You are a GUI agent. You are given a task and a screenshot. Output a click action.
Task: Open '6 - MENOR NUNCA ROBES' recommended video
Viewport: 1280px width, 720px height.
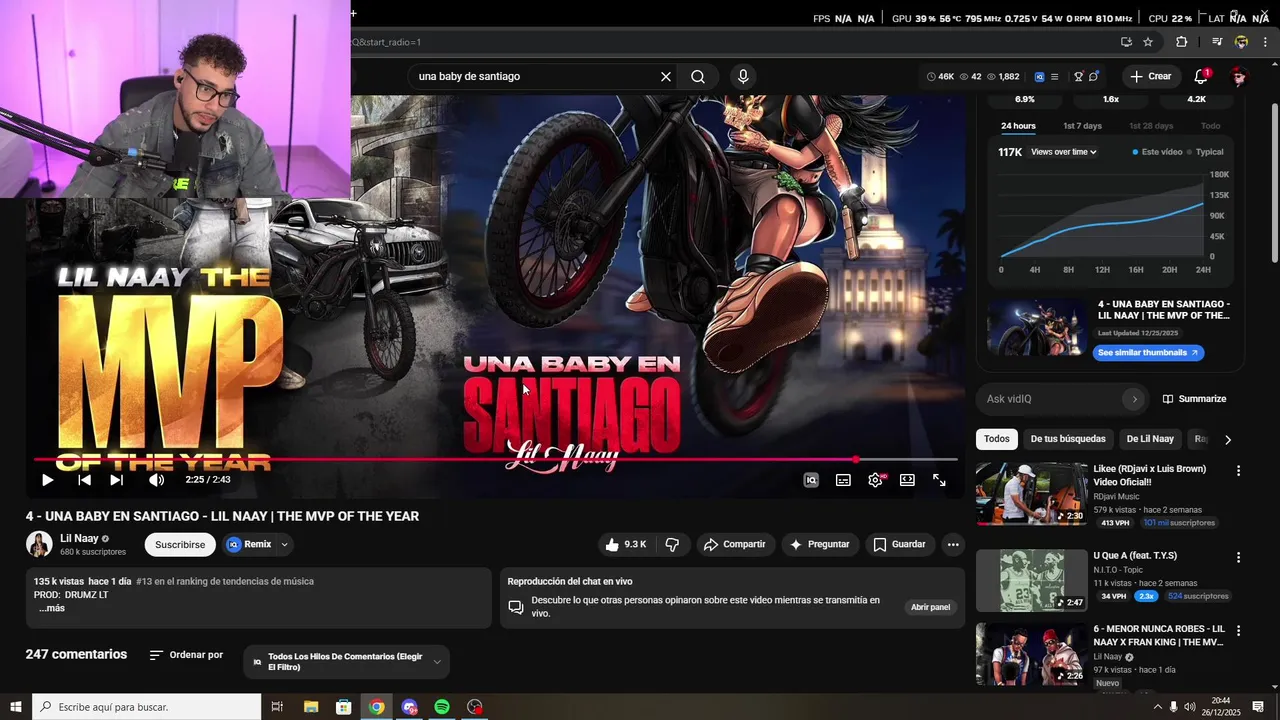tap(1031, 654)
